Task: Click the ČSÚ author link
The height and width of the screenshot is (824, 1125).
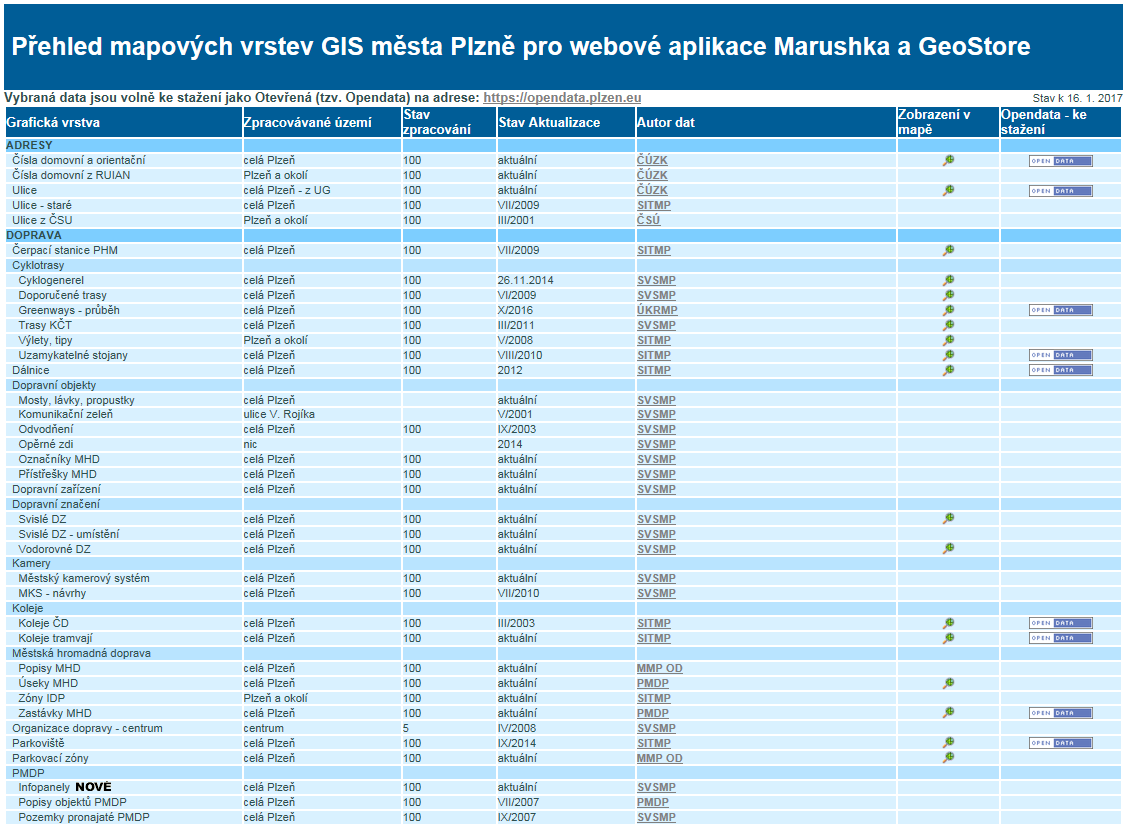Action: pos(648,220)
